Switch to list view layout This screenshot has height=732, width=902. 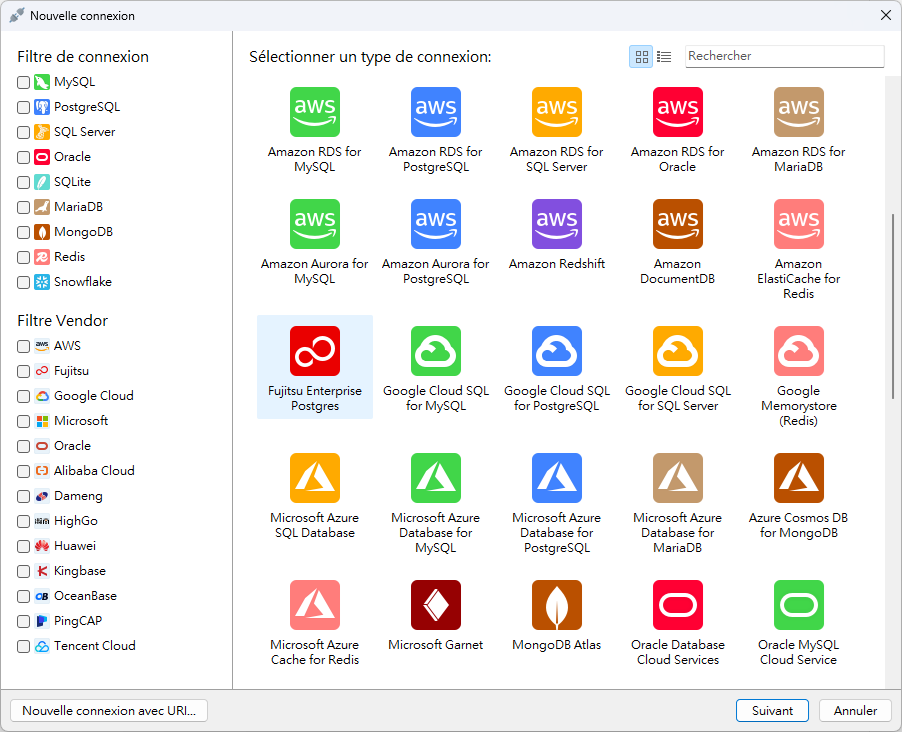coord(664,57)
